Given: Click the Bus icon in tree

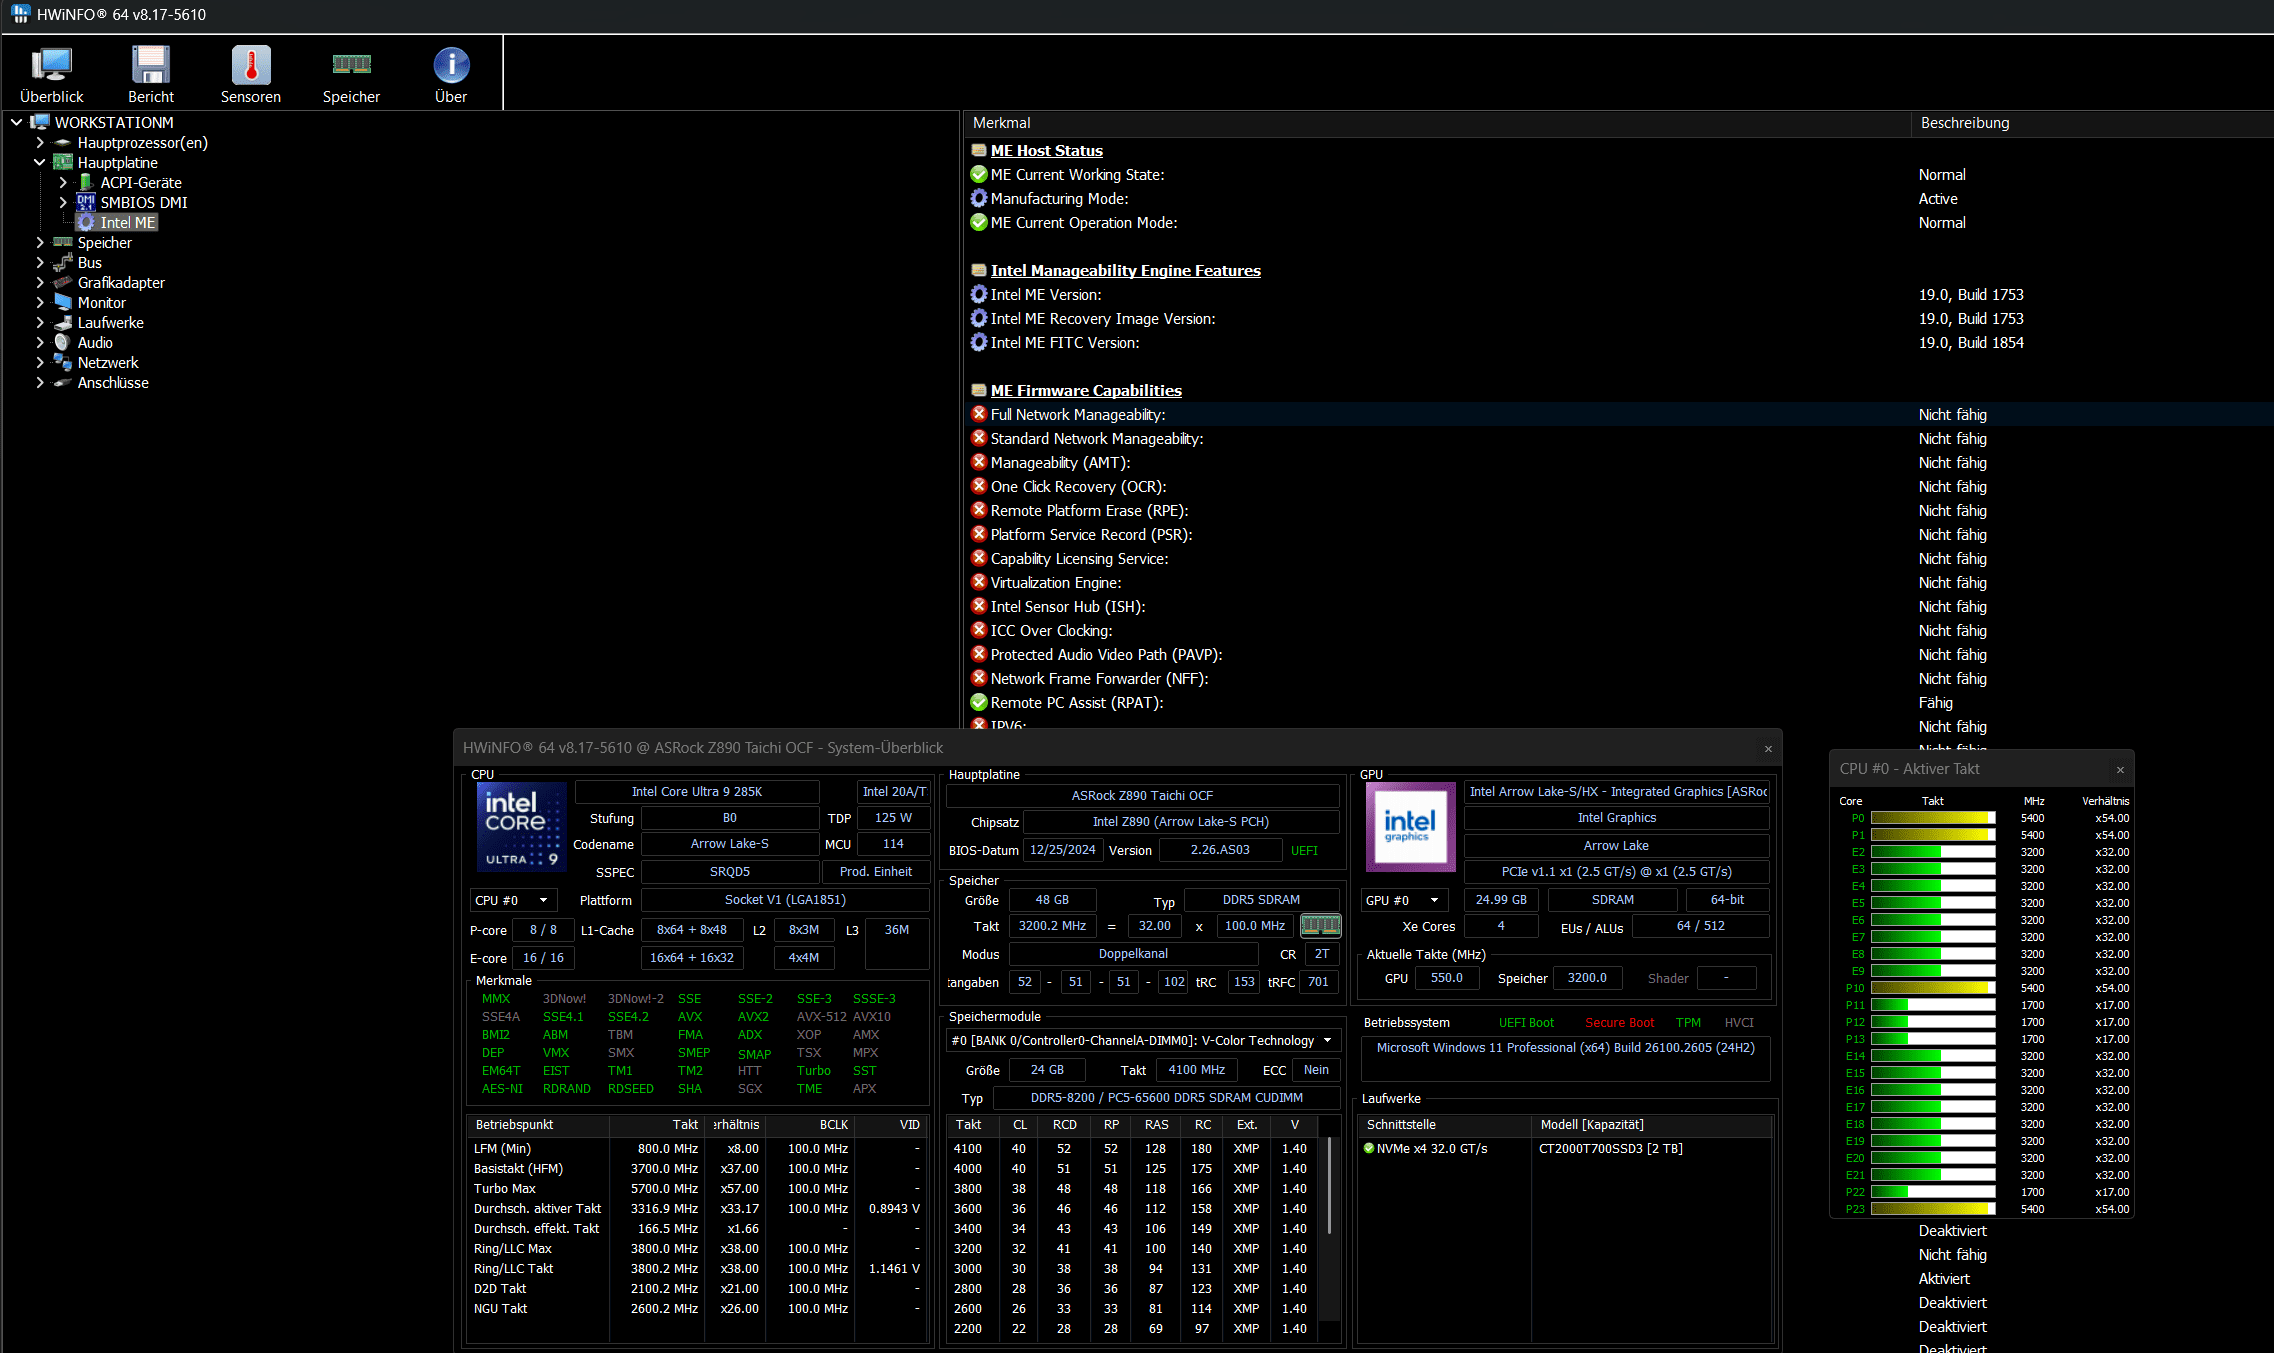Looking at the screenshot, I should click(63, 262).
